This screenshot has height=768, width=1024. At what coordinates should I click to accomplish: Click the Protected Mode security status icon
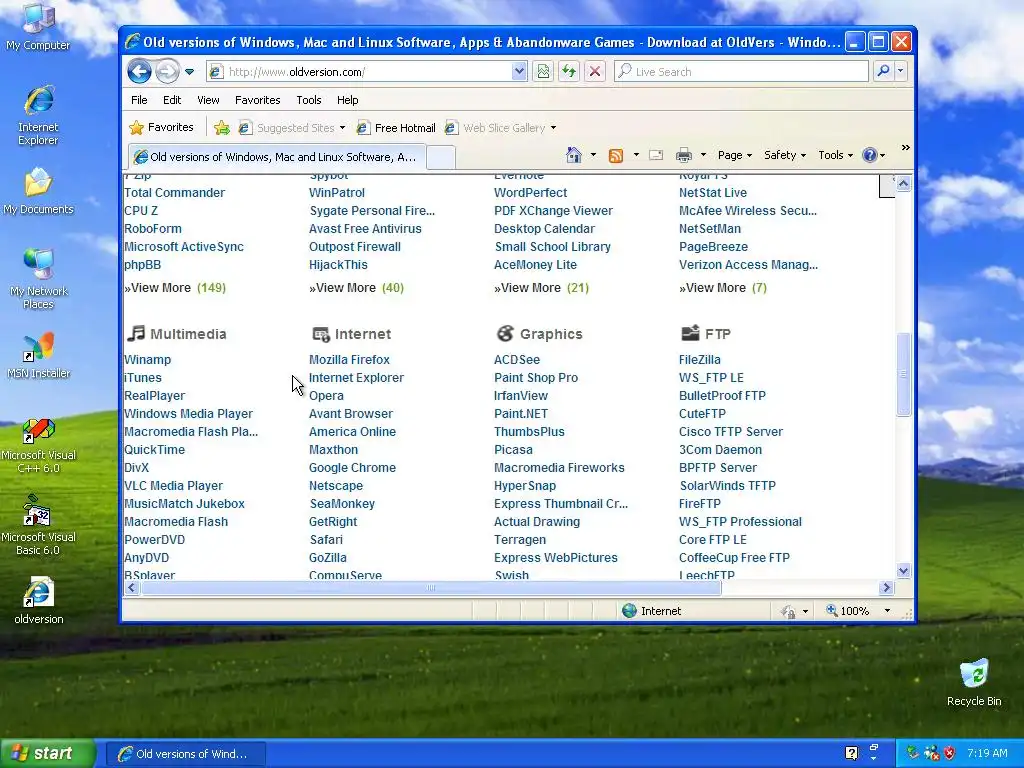pyautogui.click(x=788, y=611)
